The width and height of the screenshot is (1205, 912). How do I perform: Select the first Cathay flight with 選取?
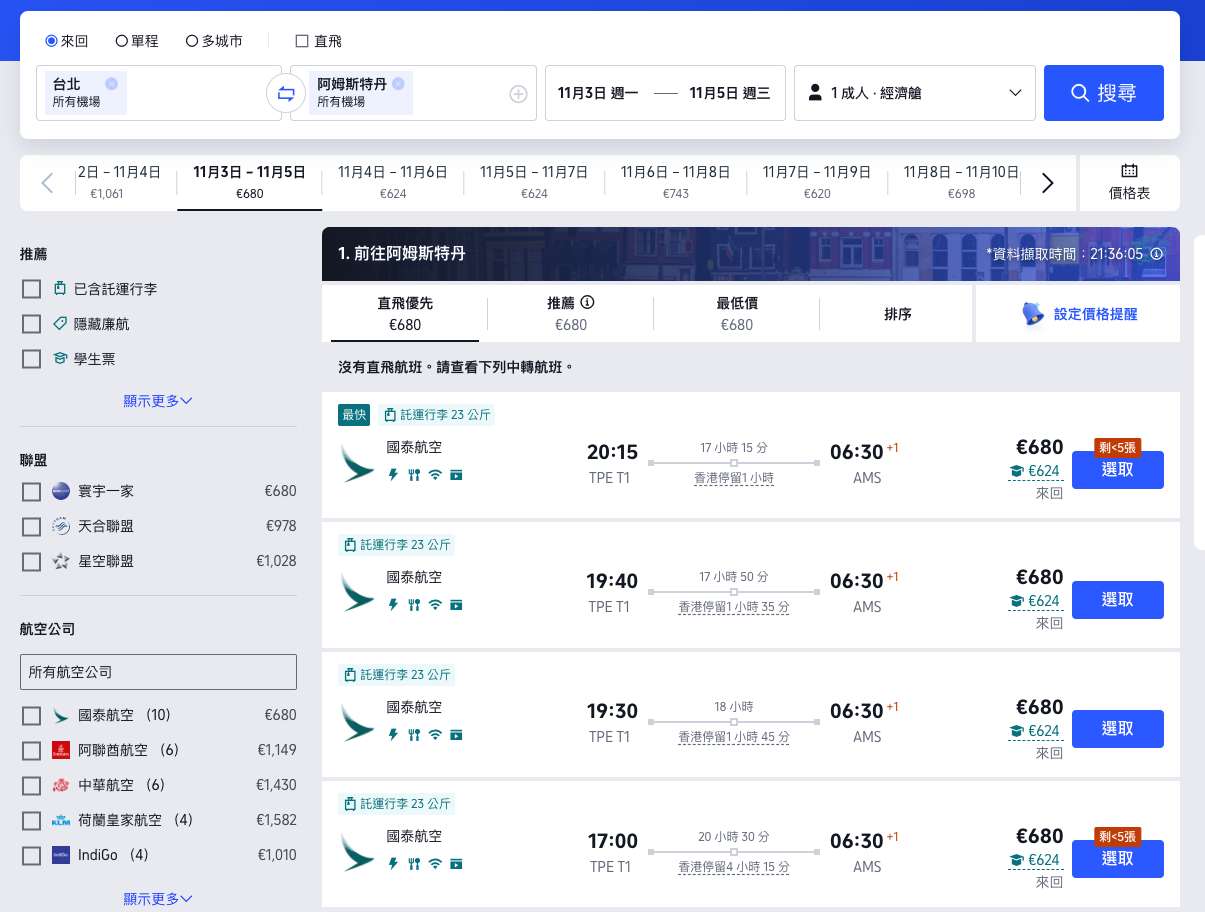pyautogui.click(x=1117, y=469)
